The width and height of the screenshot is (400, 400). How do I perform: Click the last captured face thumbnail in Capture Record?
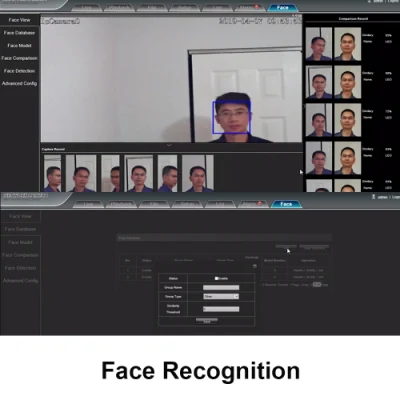[x=198, y=173]
